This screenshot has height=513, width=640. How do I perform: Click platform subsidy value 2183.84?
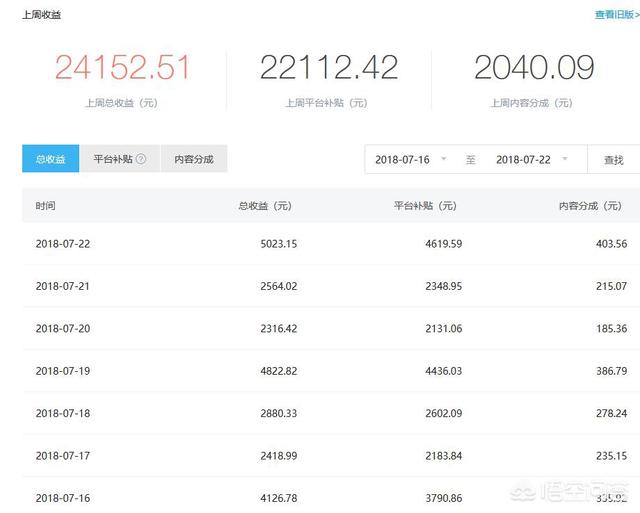(x=444, y=456)
